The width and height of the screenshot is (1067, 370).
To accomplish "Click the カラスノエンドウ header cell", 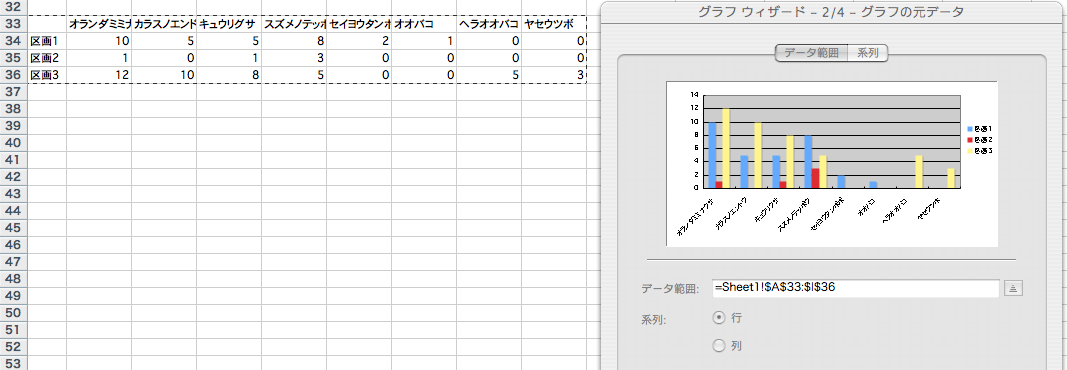I will point(164,24).
